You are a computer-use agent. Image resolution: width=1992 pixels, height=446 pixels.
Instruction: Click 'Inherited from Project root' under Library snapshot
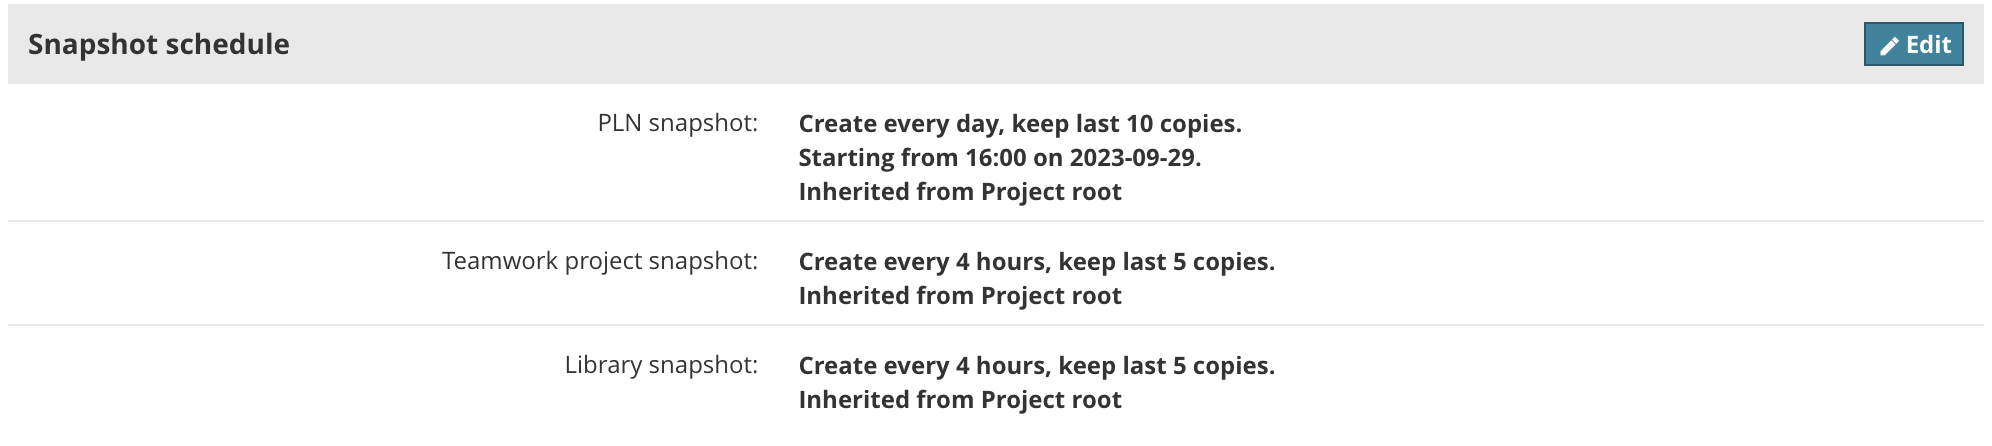point(960,400)
